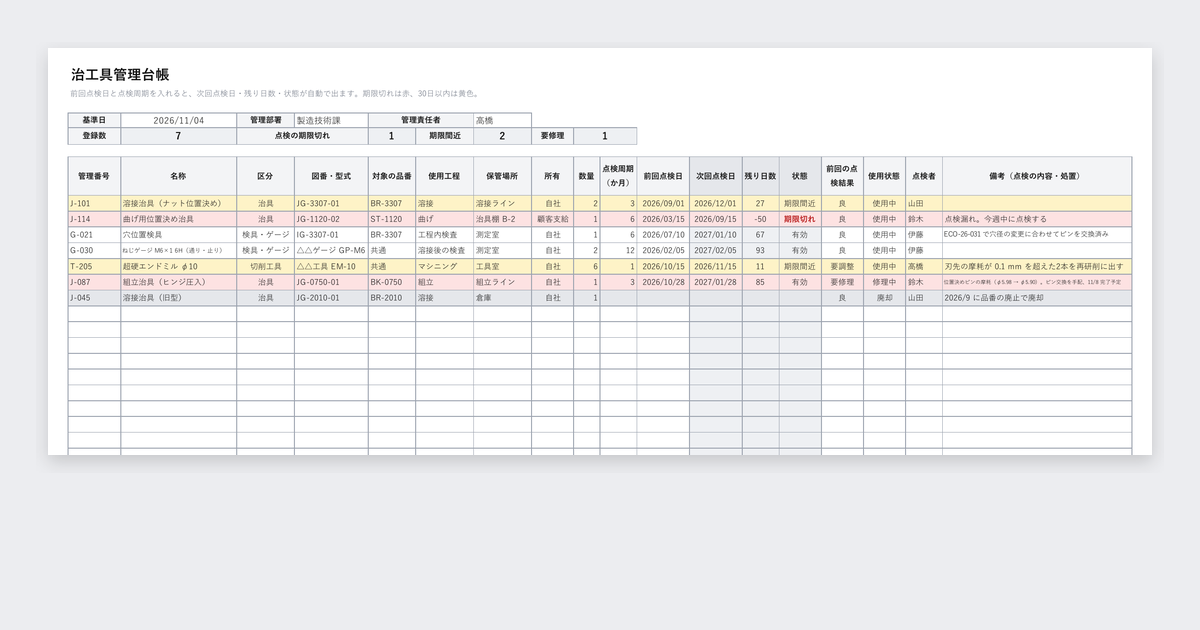
Task: Click the 備考（点検の内容・処置） column header
Action: click(x=1037, y=176)
